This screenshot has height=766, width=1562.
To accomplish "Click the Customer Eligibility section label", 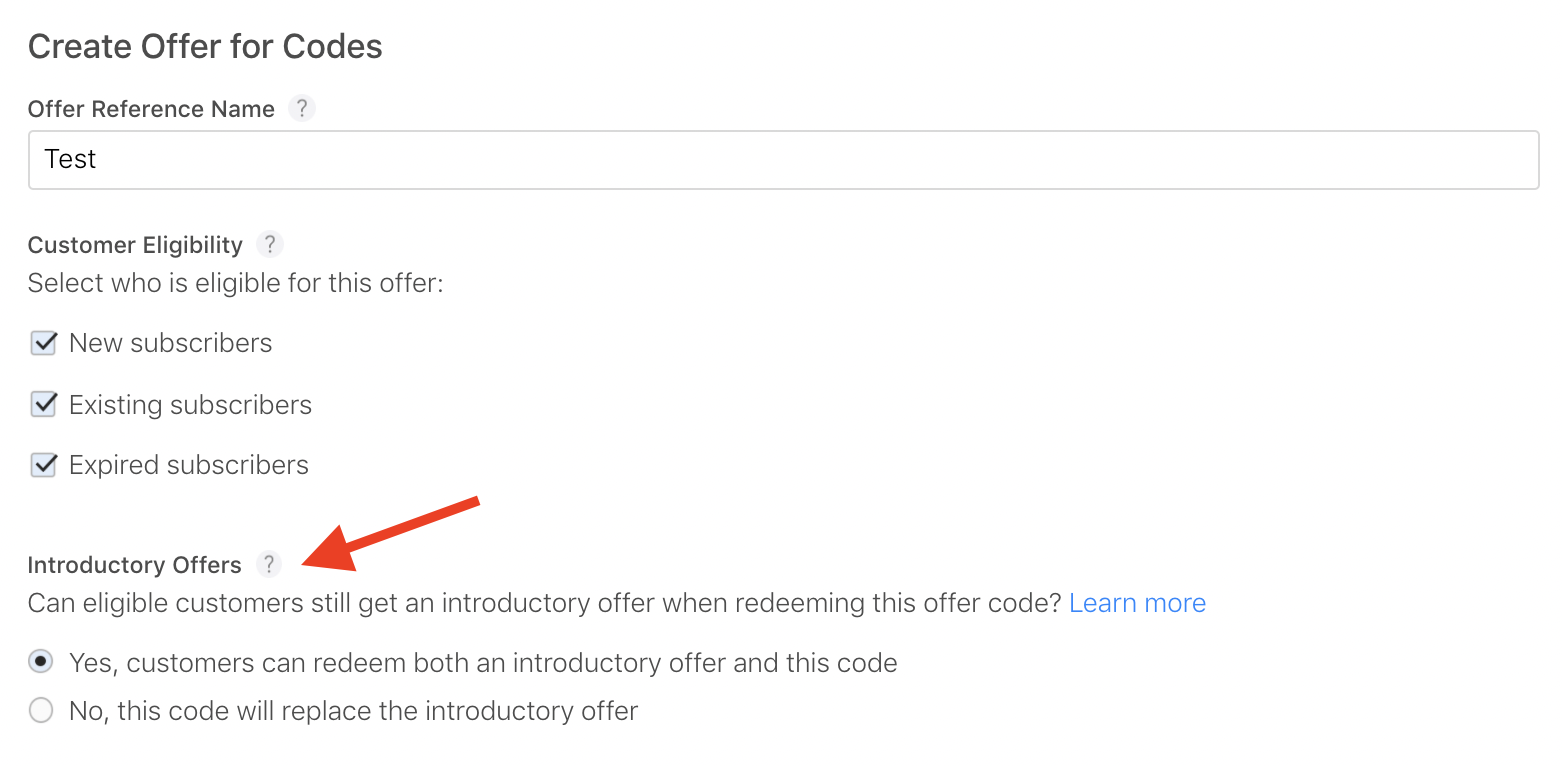I will click(135, 245).
